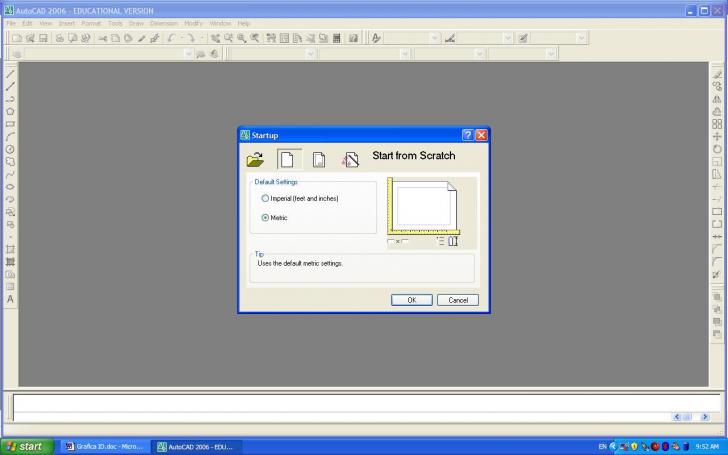This screenshot has height=455, width=728.
Task: Select the Metric radio button
Action: click(x=265, y=217)
